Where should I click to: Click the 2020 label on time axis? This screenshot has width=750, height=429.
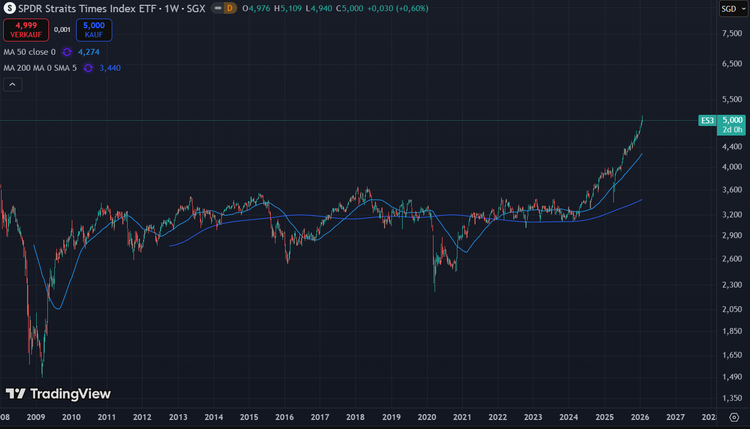[x=426, y=417]
